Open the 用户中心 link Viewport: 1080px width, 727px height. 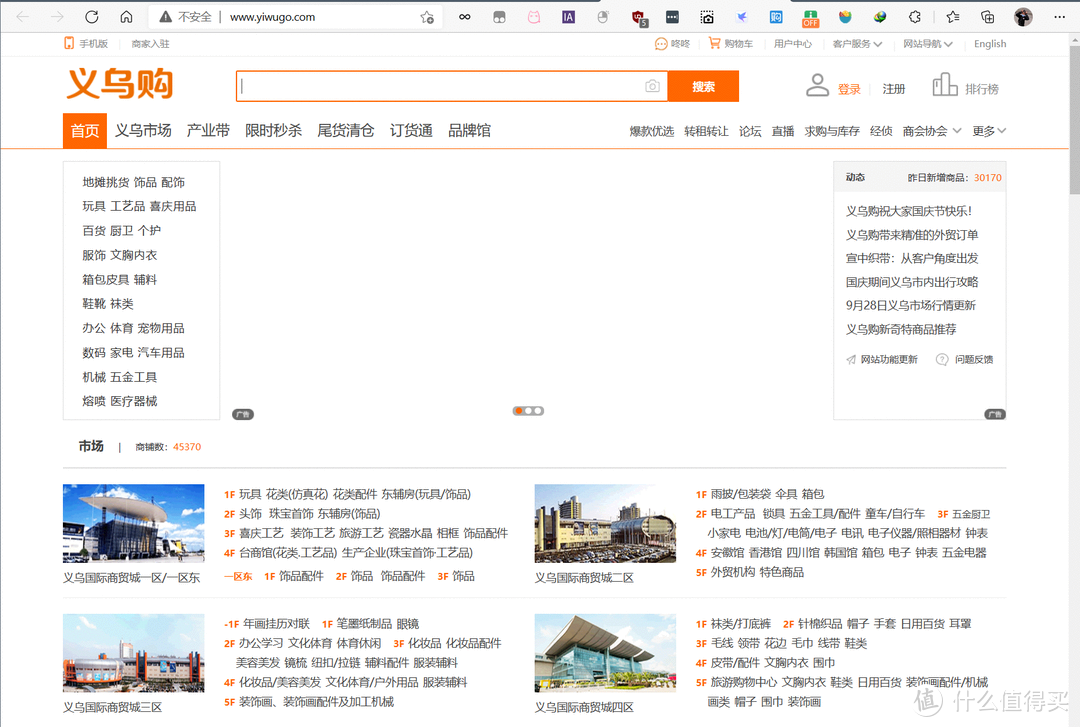click(x=792, y=43)
